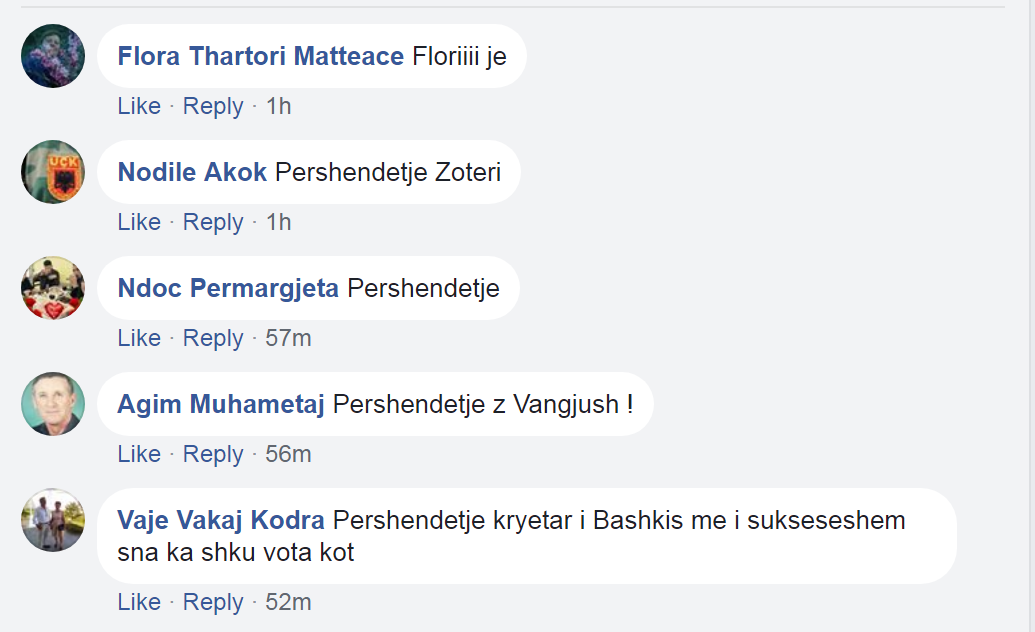Click the 57m timestamp on Ndoc's comment
Image resolution: width=1035 pixels, height=632 pixels.
click(x=288, y=338)
